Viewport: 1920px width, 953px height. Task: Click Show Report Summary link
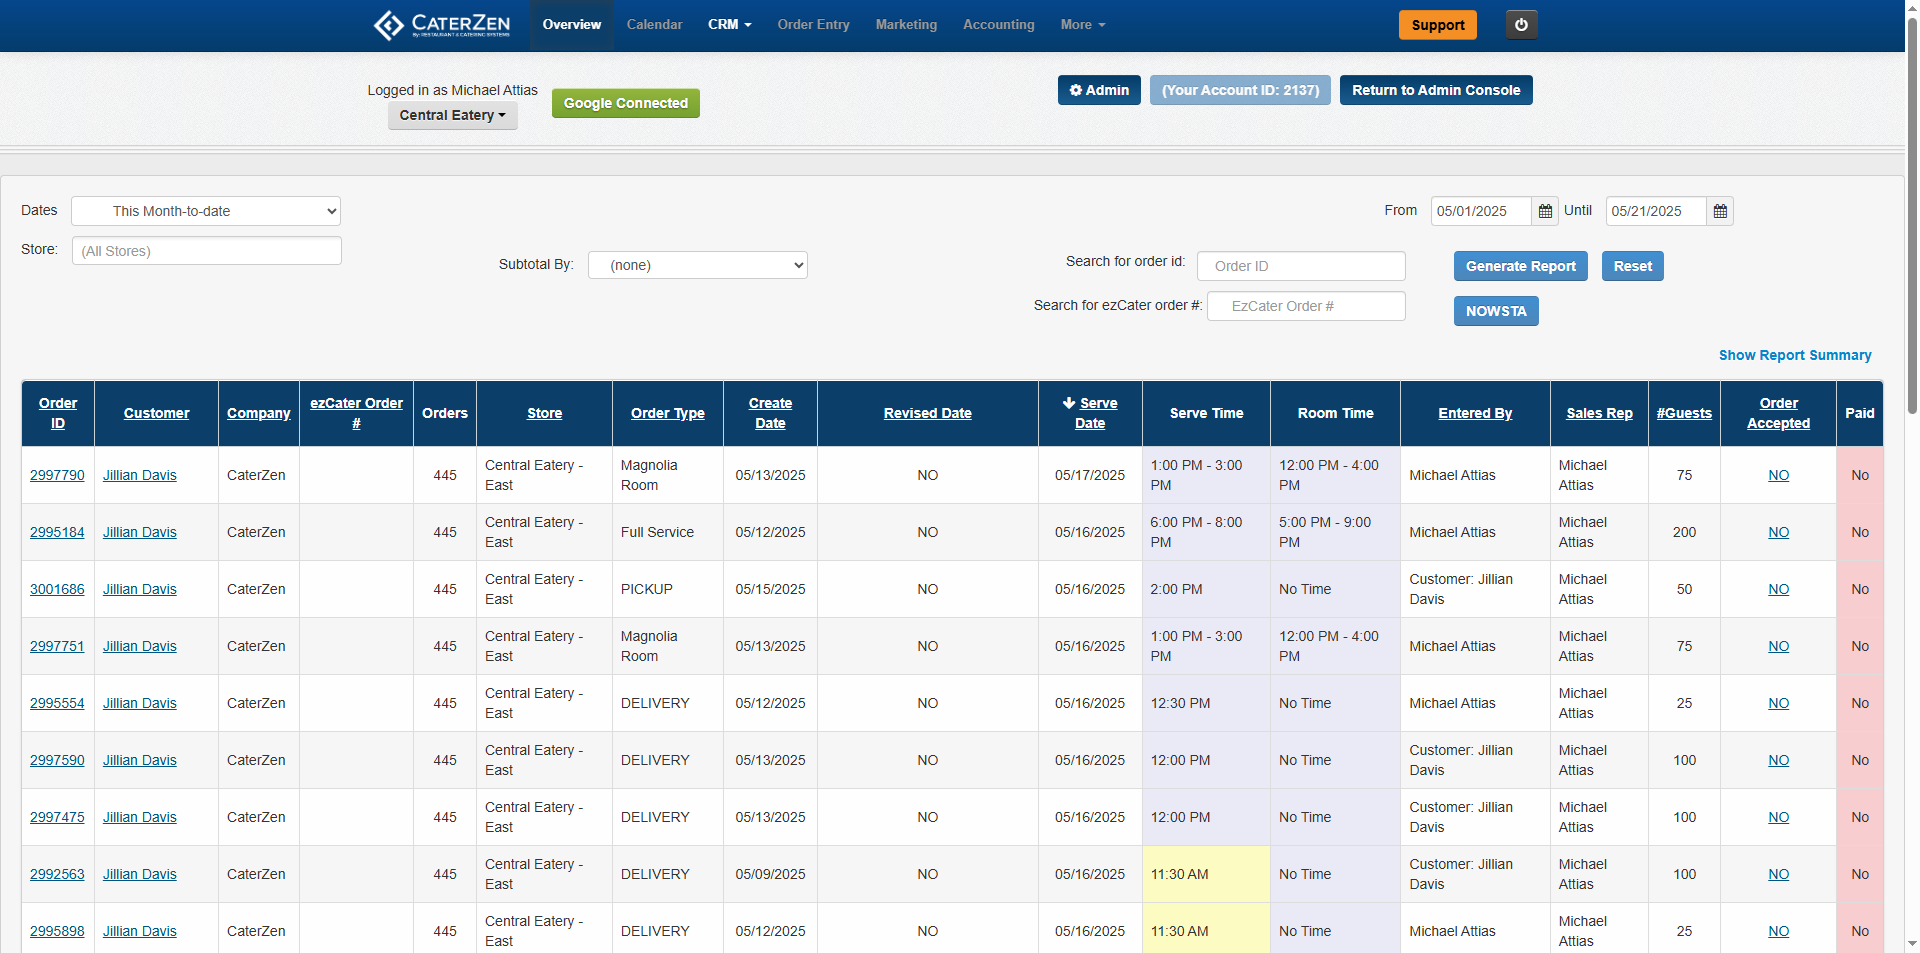(1794, 355)
